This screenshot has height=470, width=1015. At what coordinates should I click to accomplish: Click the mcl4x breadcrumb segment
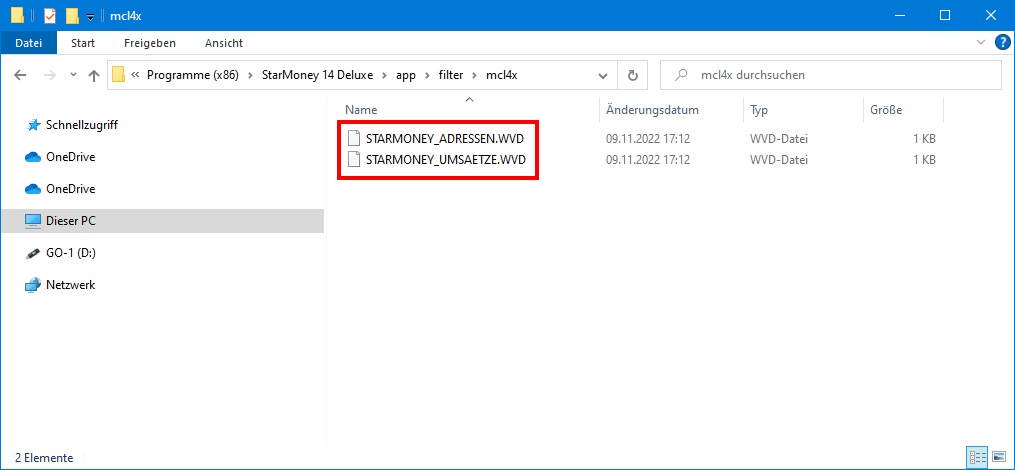501,75
